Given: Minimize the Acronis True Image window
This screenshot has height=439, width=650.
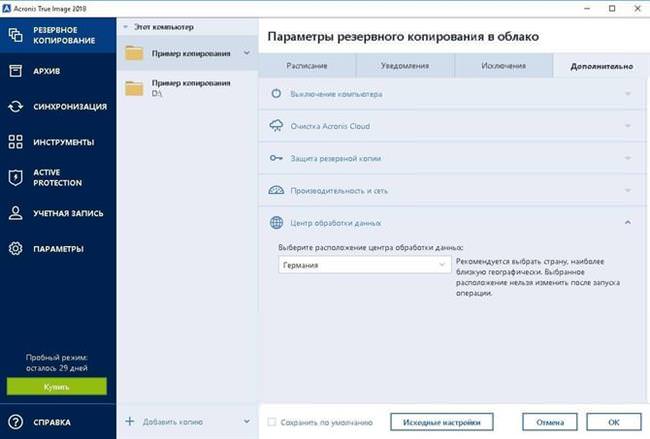Looking at the screenshot, I should click(x=587, y=8).
